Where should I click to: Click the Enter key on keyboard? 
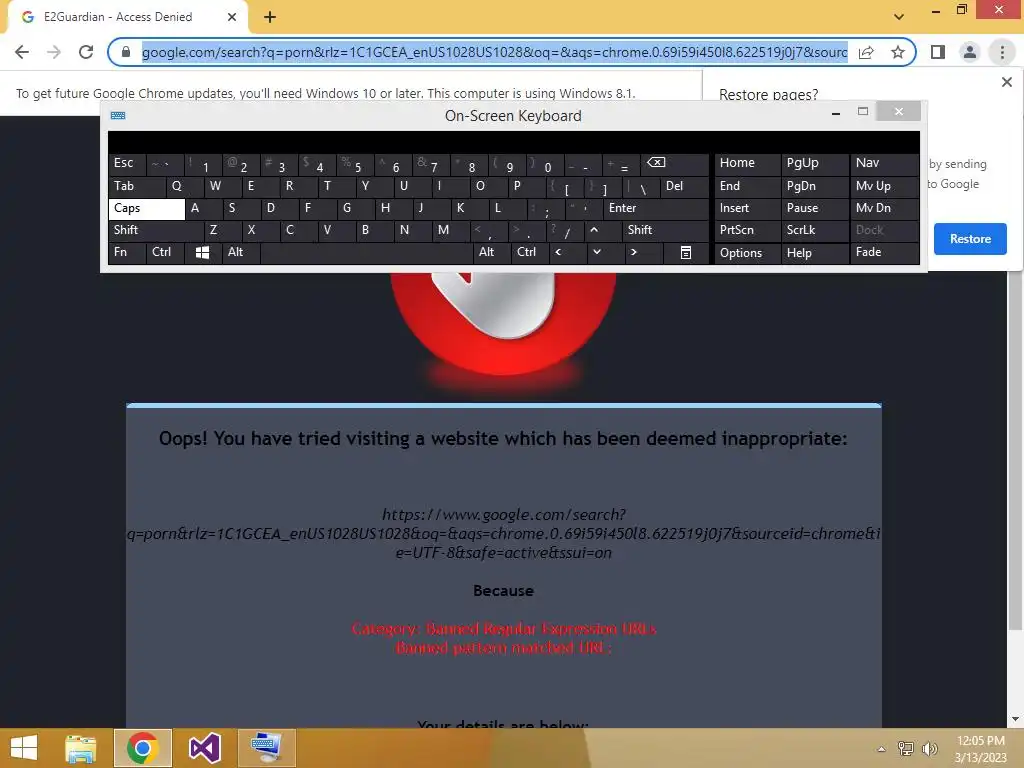[x=656, y=208]
